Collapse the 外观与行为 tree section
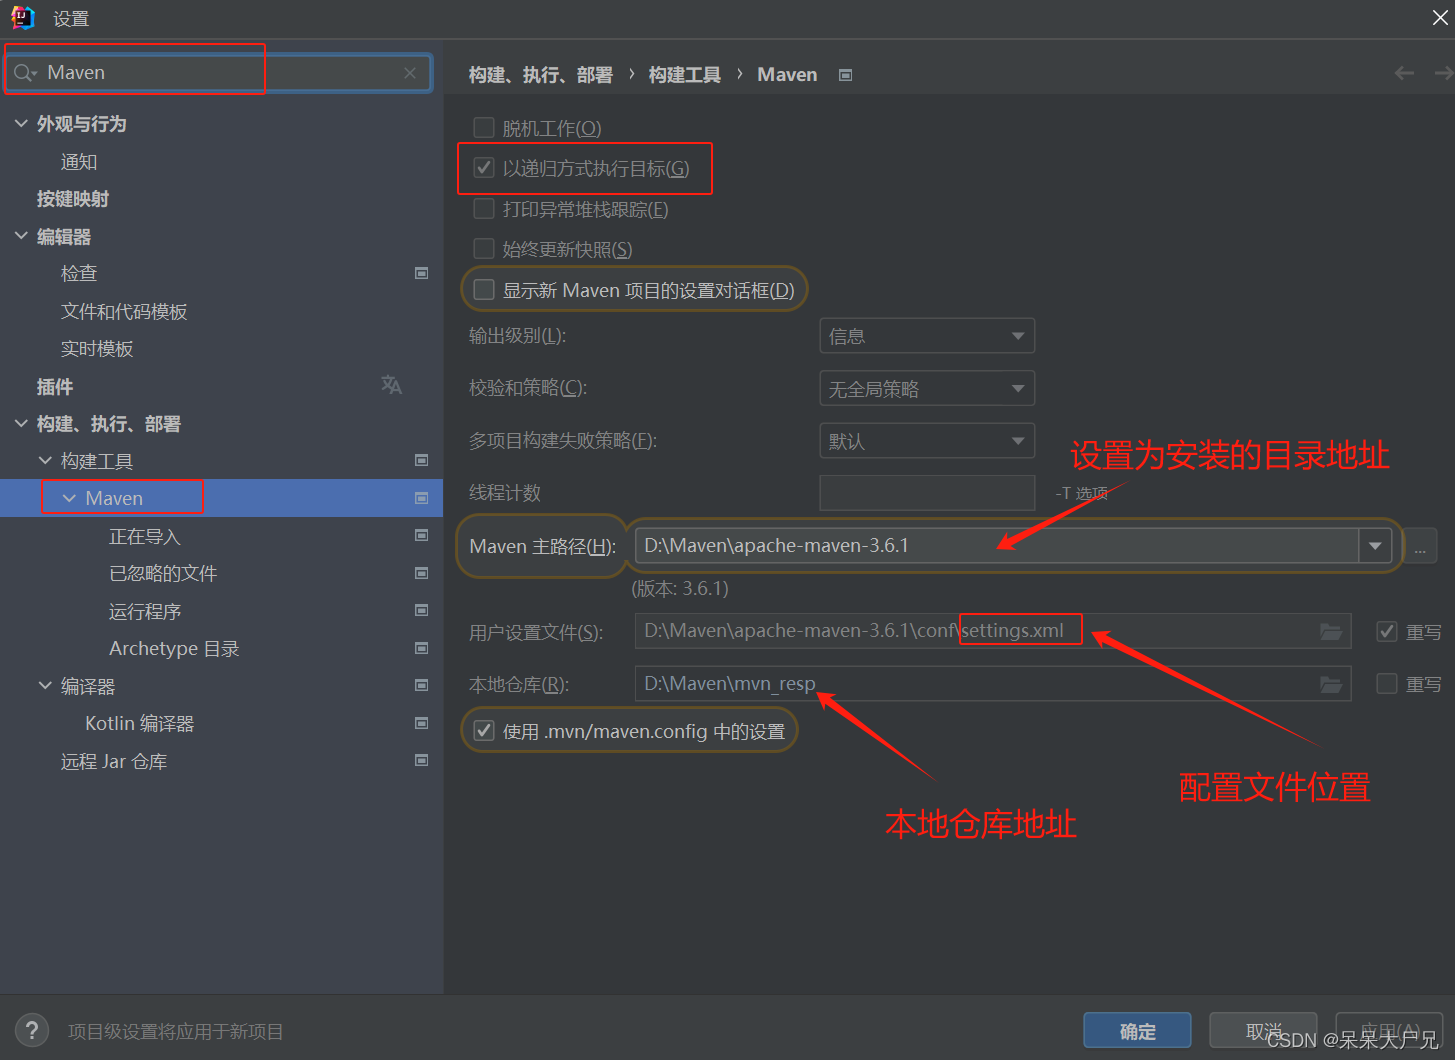The height and width of the screenshot is (1060, 1455). pyautogui.click(x=21, y=123)
